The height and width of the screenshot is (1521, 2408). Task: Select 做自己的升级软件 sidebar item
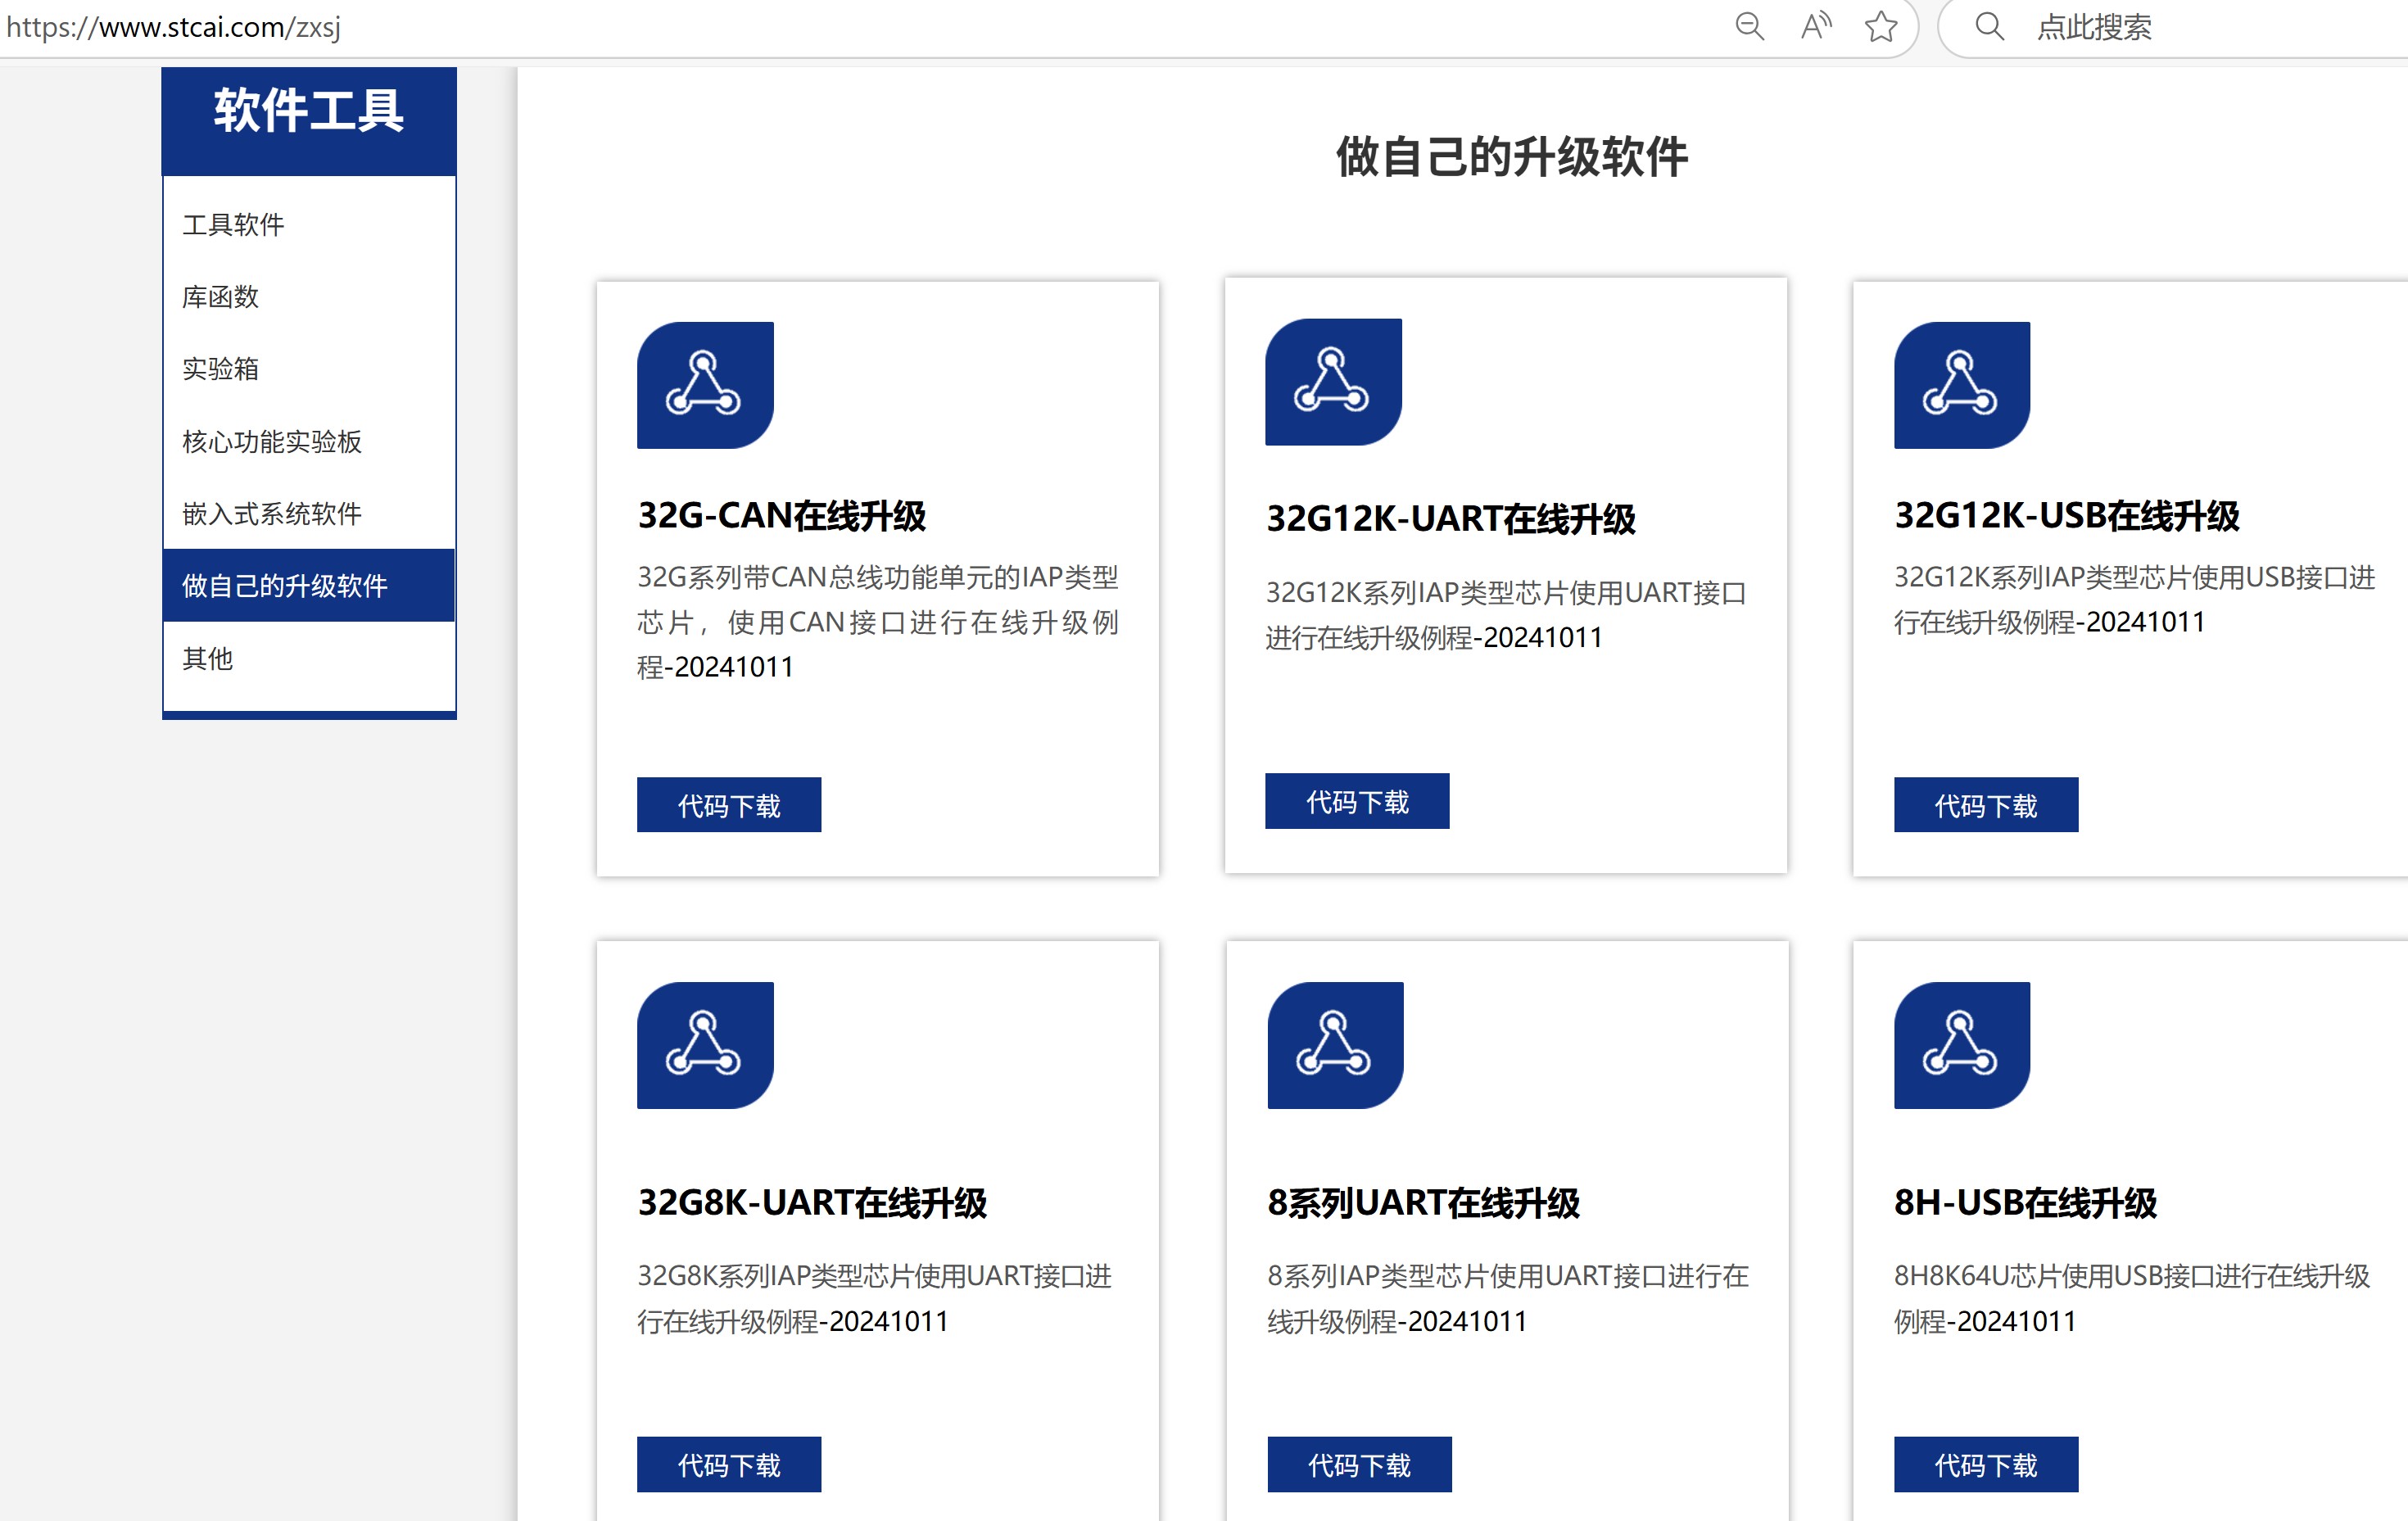(309, 585)
